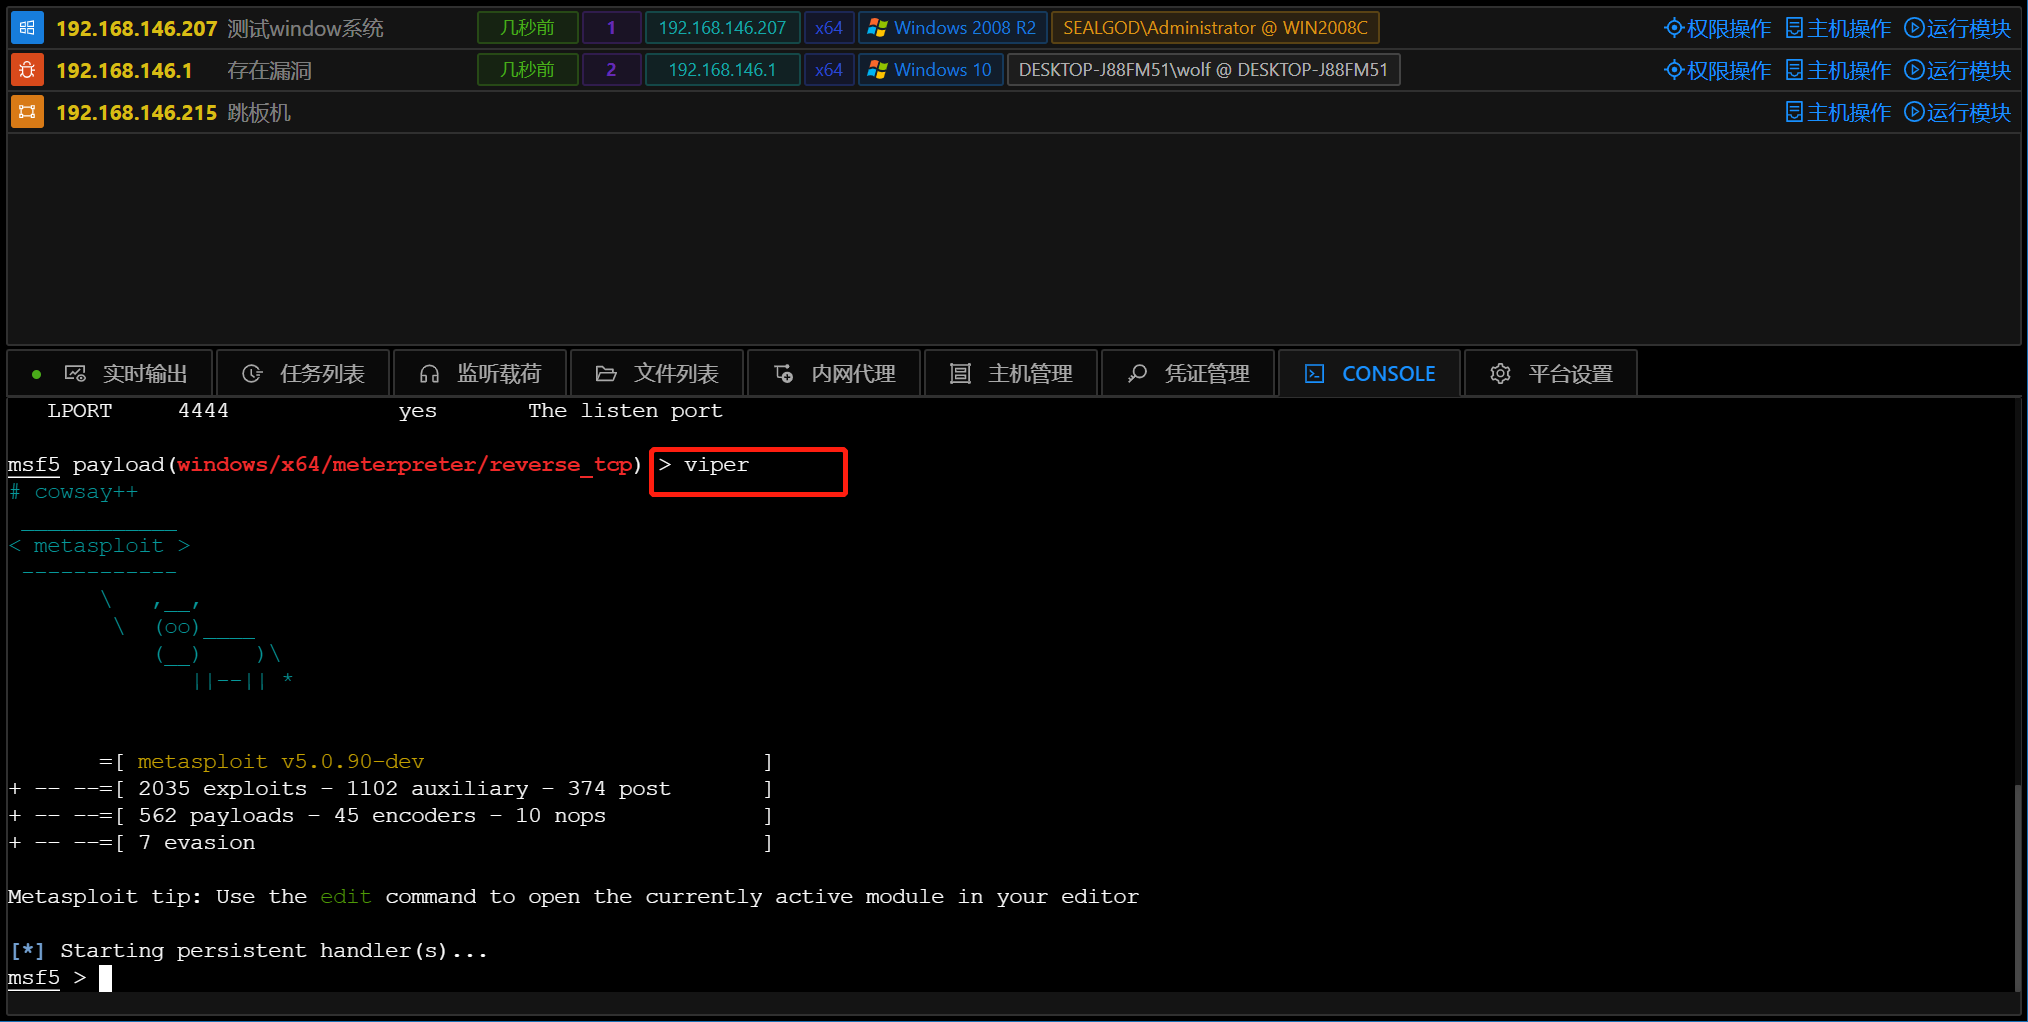Open the 任务列表 tab

pos(303,373)
